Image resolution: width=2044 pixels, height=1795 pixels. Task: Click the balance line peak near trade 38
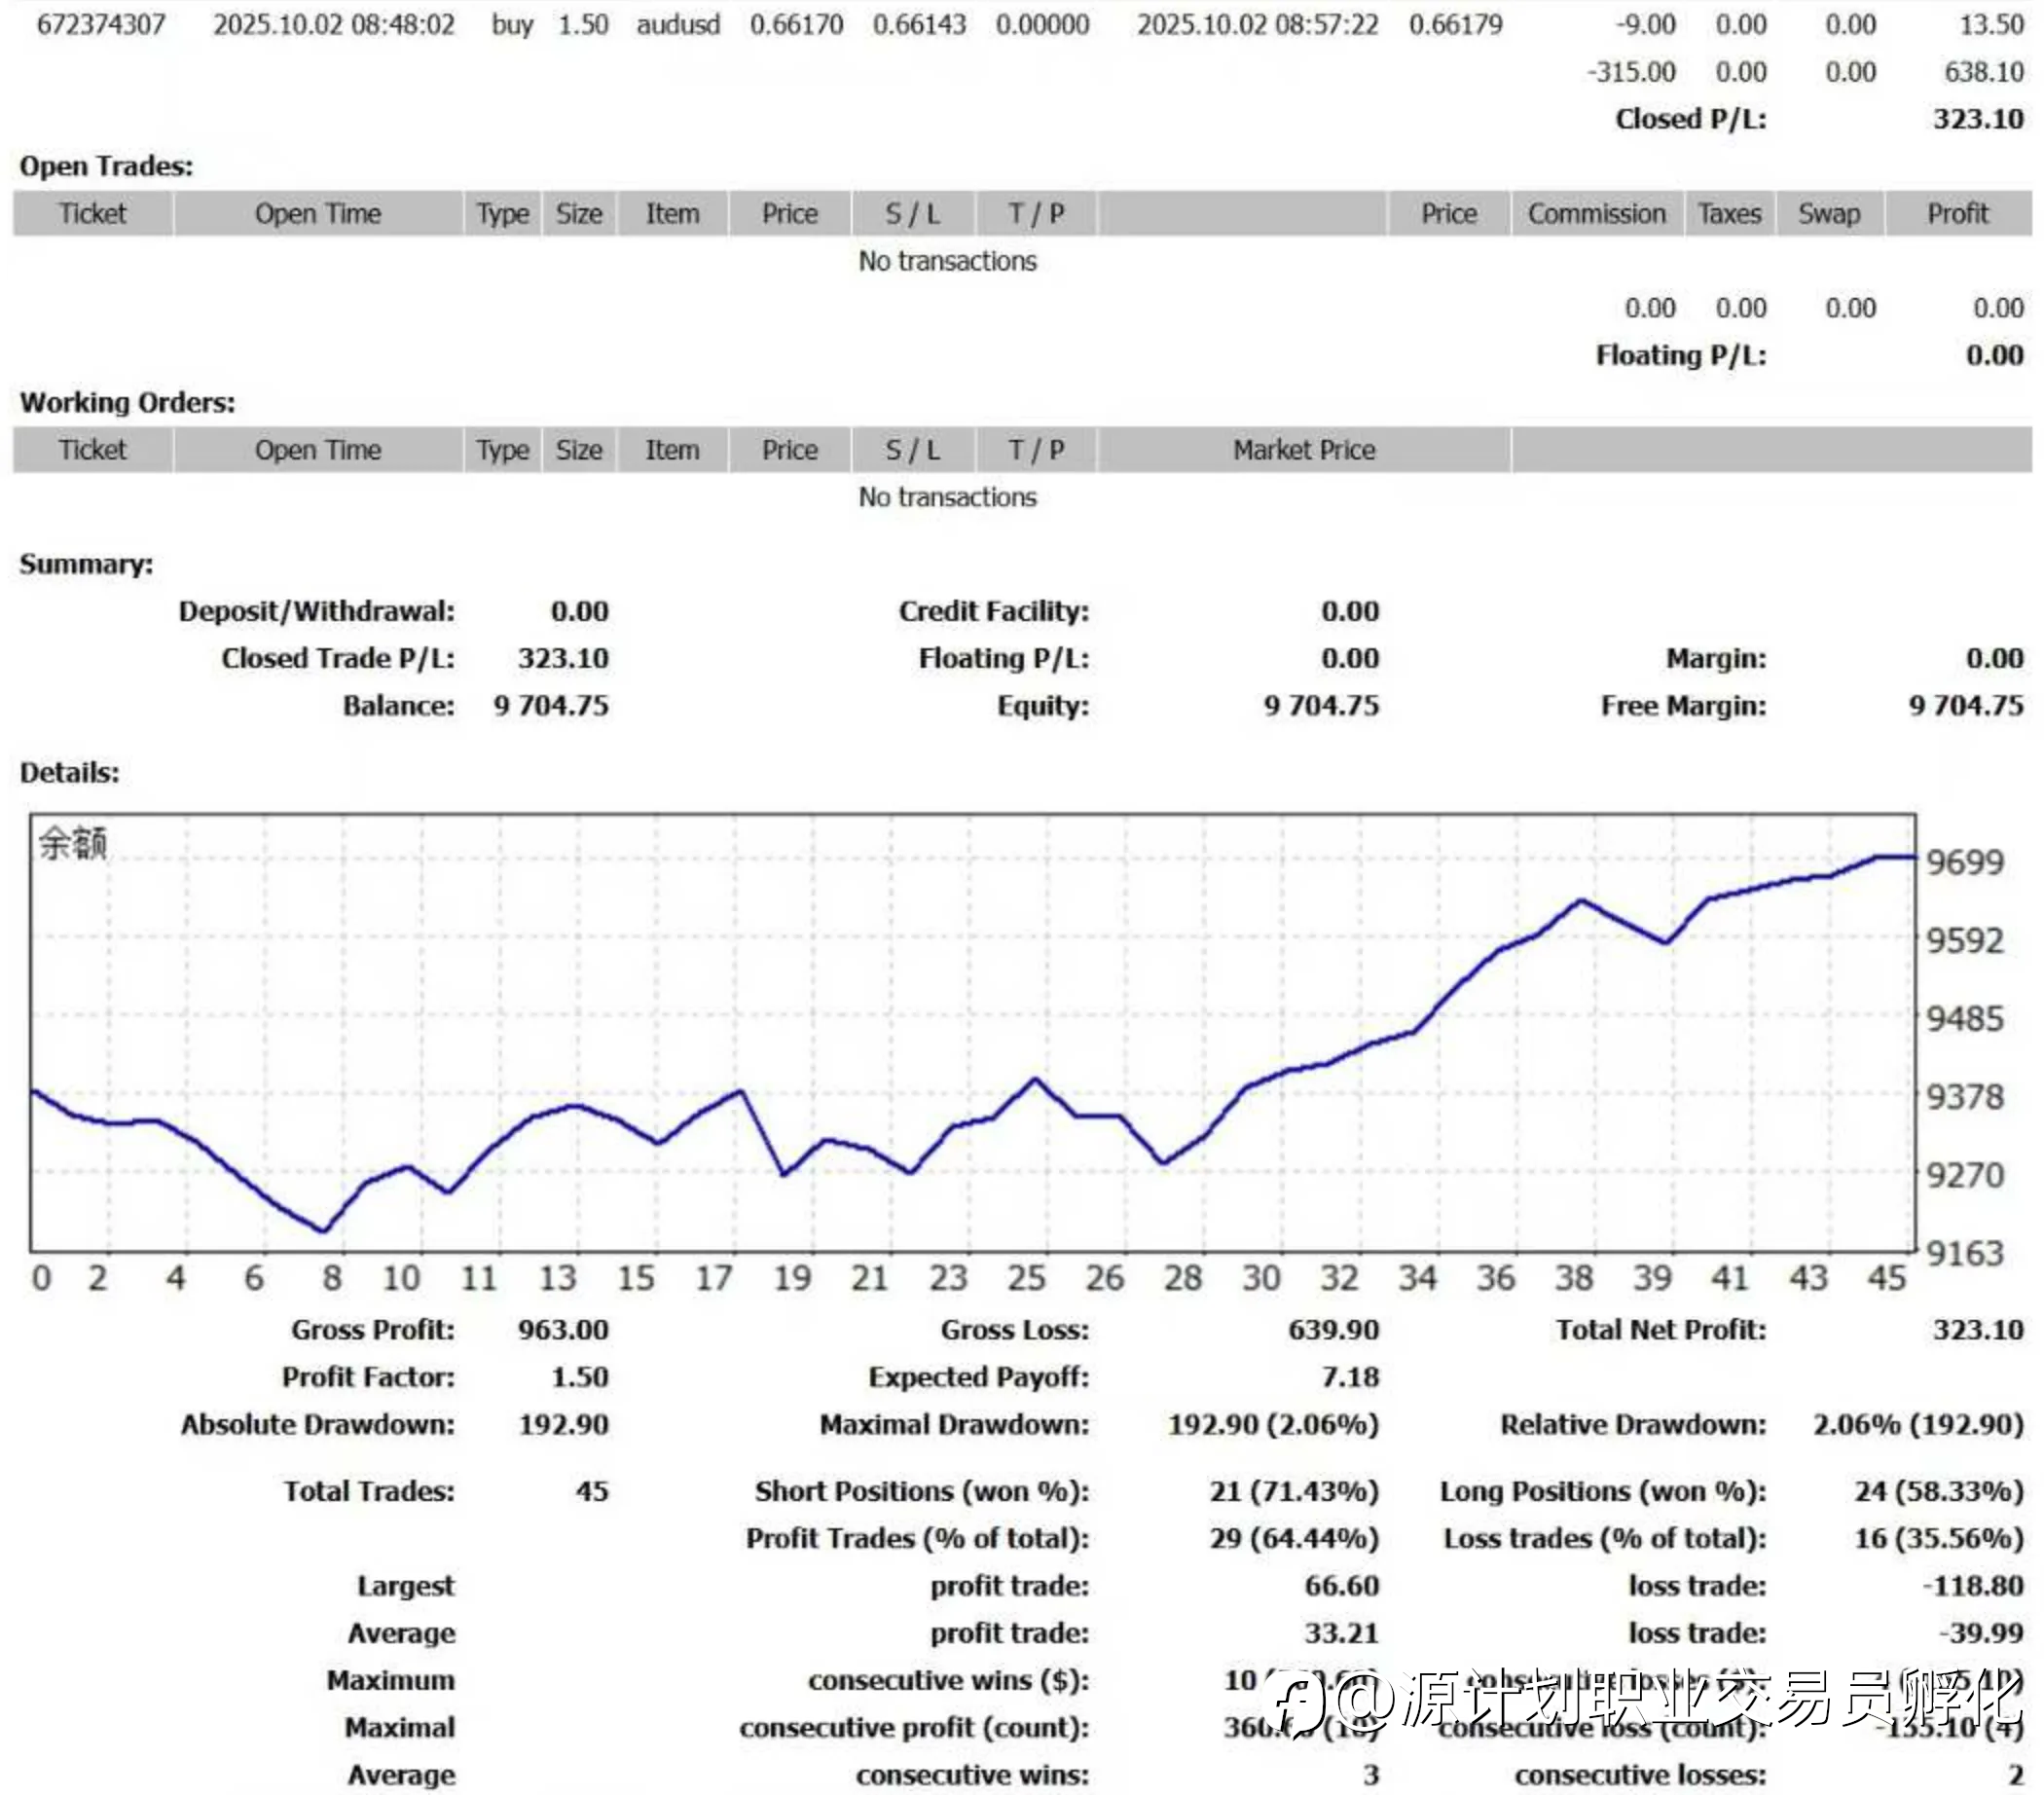click(1581, 901)
